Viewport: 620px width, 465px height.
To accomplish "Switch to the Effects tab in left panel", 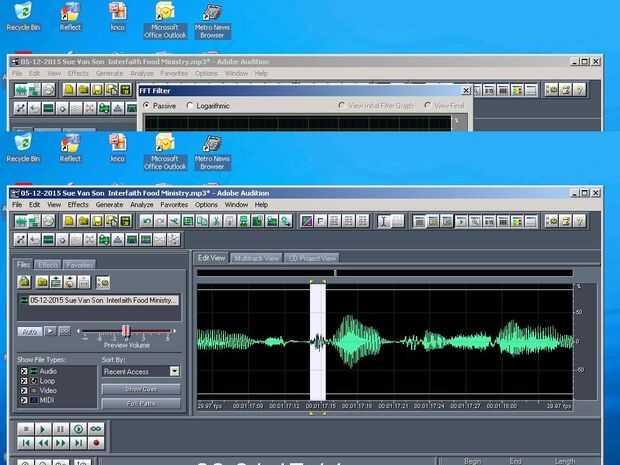I will [x=48, y=265].
